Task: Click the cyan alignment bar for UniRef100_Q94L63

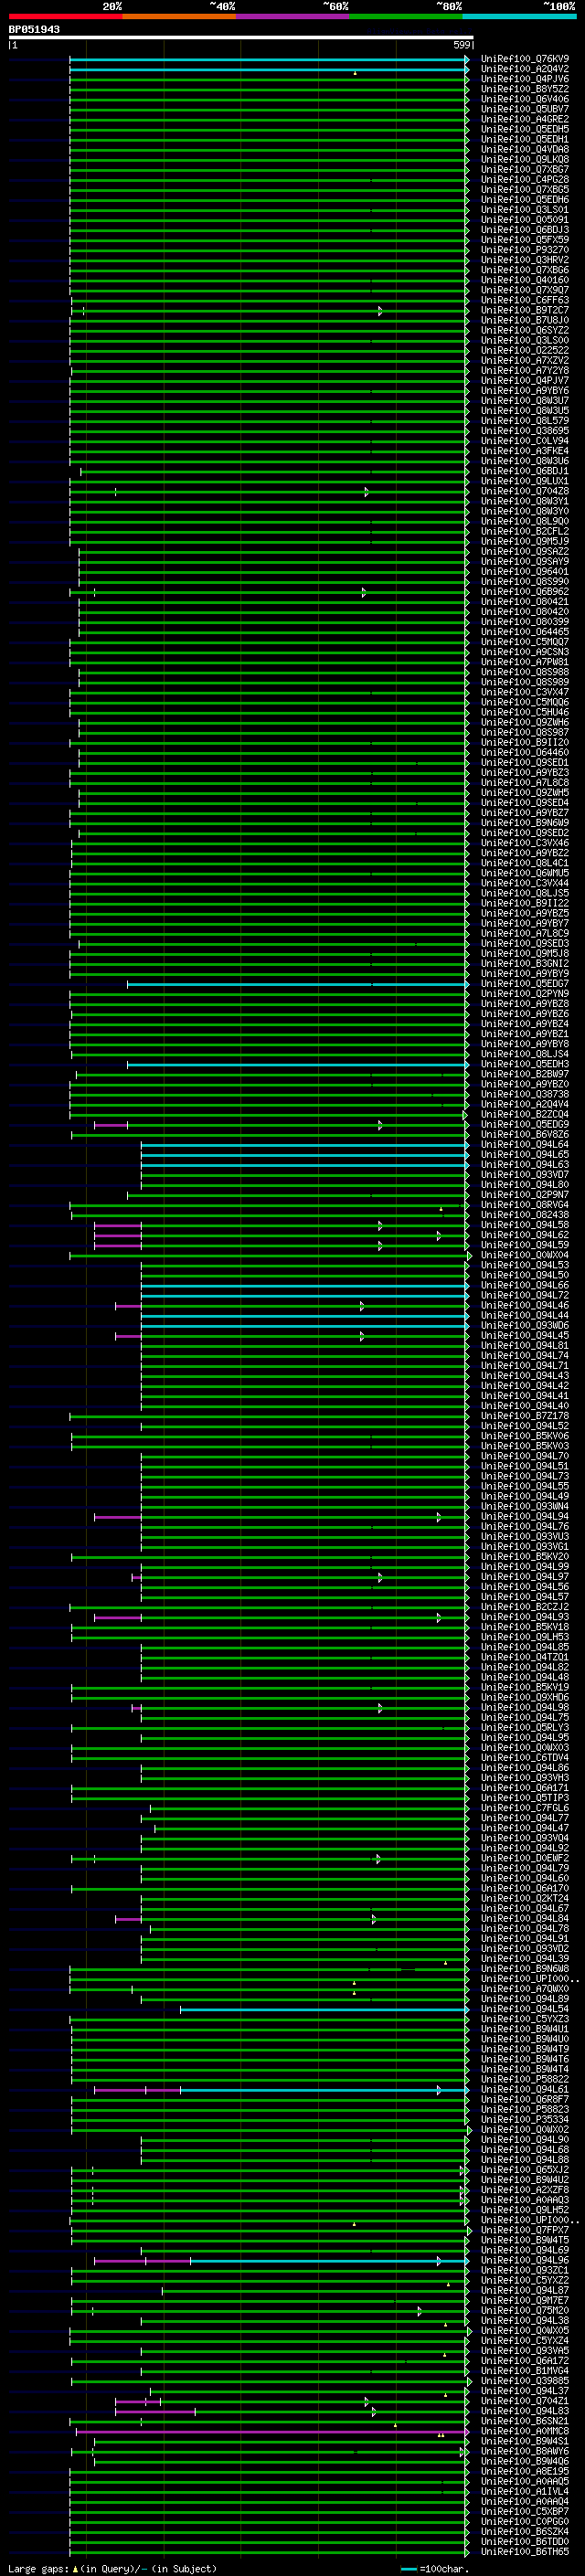Action: (x=304, y=1165)
